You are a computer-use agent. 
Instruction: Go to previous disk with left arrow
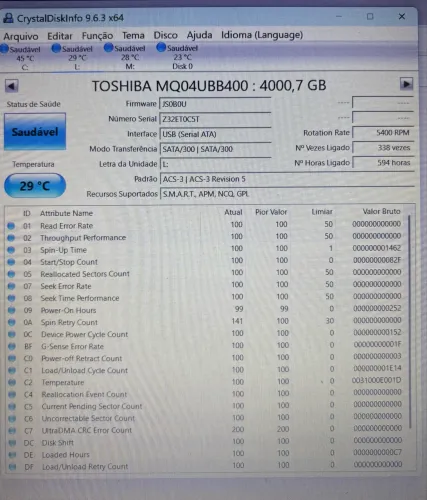coord(12,86)
